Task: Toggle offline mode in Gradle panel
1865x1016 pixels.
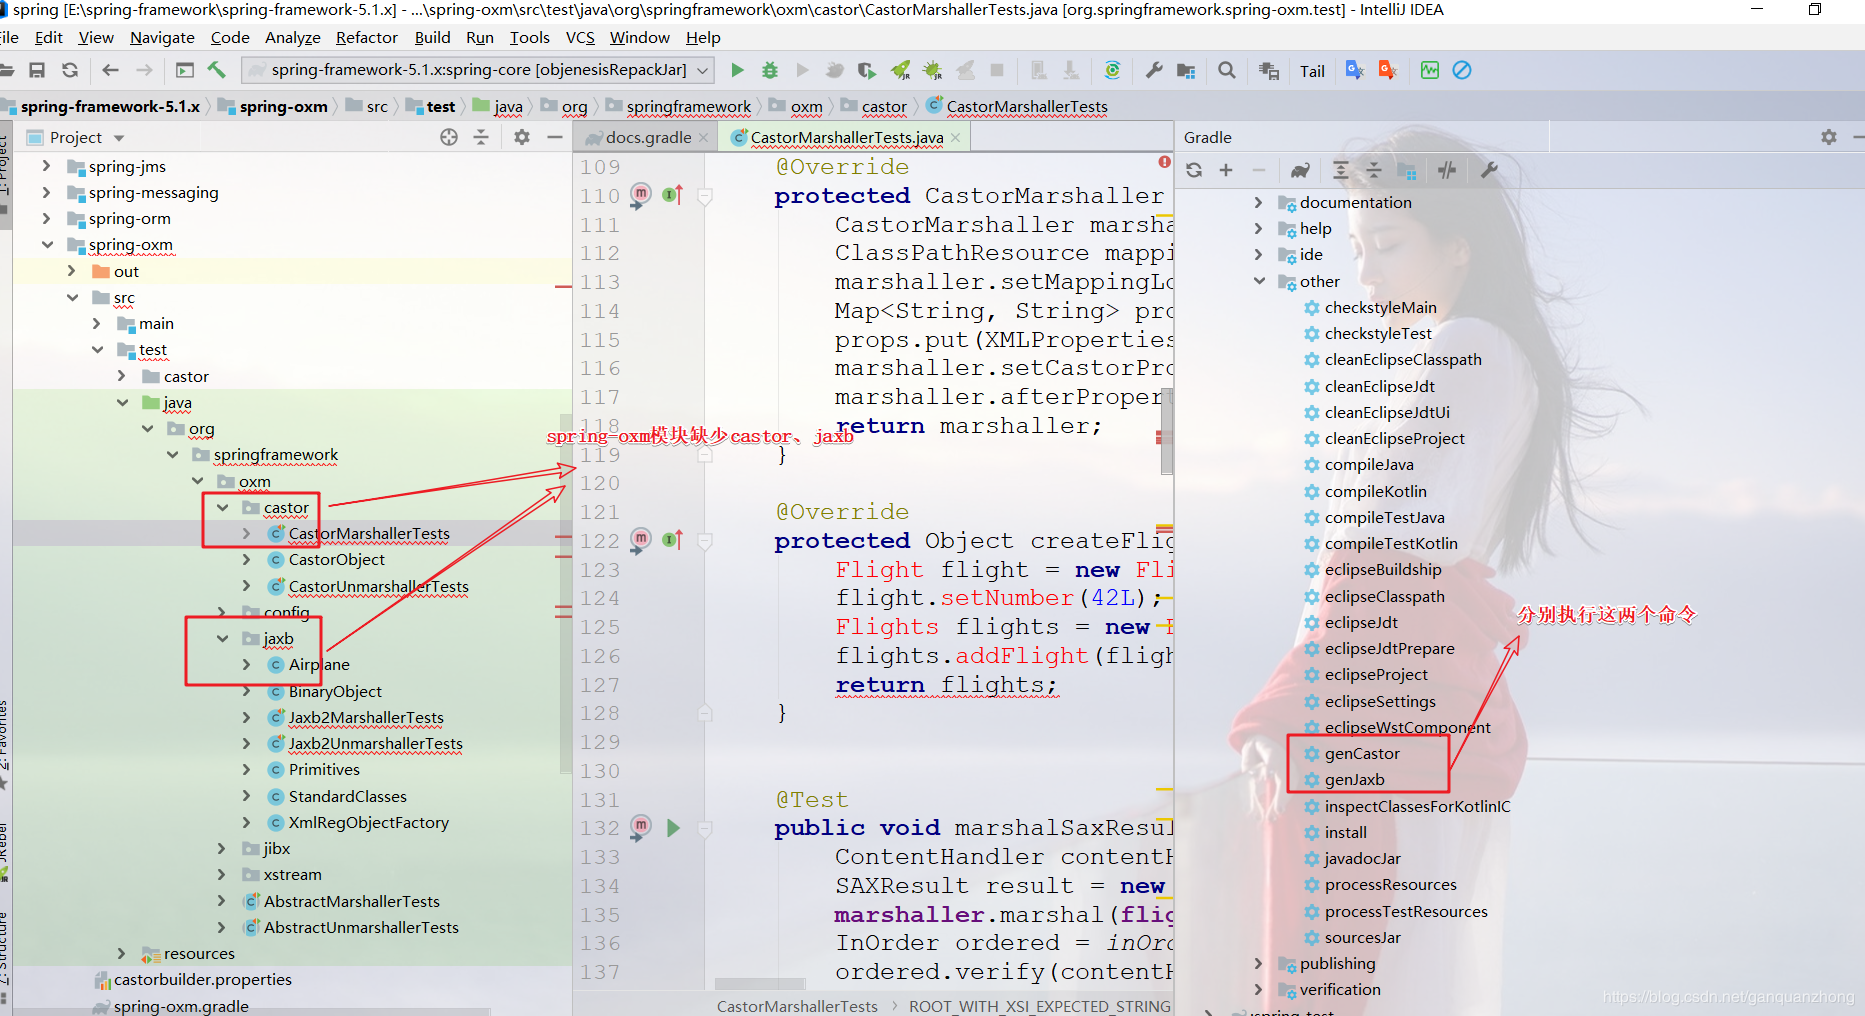Action: click(x=1447, y=170)
